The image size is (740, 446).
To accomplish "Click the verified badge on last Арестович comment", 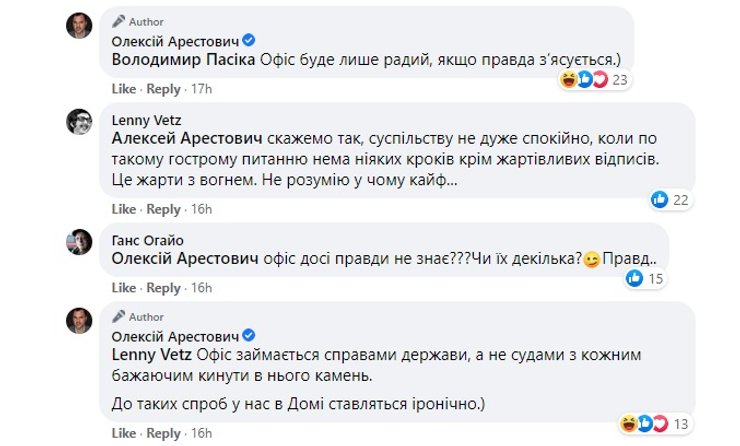I will (250, 334).
